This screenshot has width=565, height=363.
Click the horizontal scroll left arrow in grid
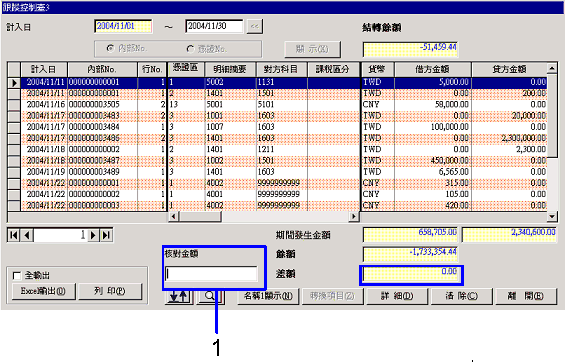click(173, 216)
